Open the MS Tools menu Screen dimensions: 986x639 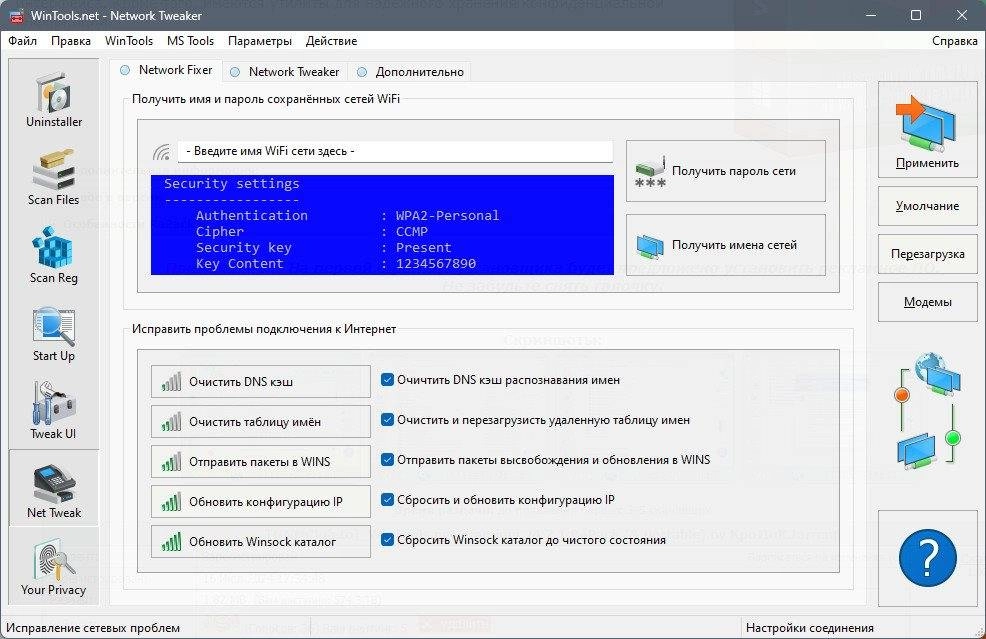191,41
